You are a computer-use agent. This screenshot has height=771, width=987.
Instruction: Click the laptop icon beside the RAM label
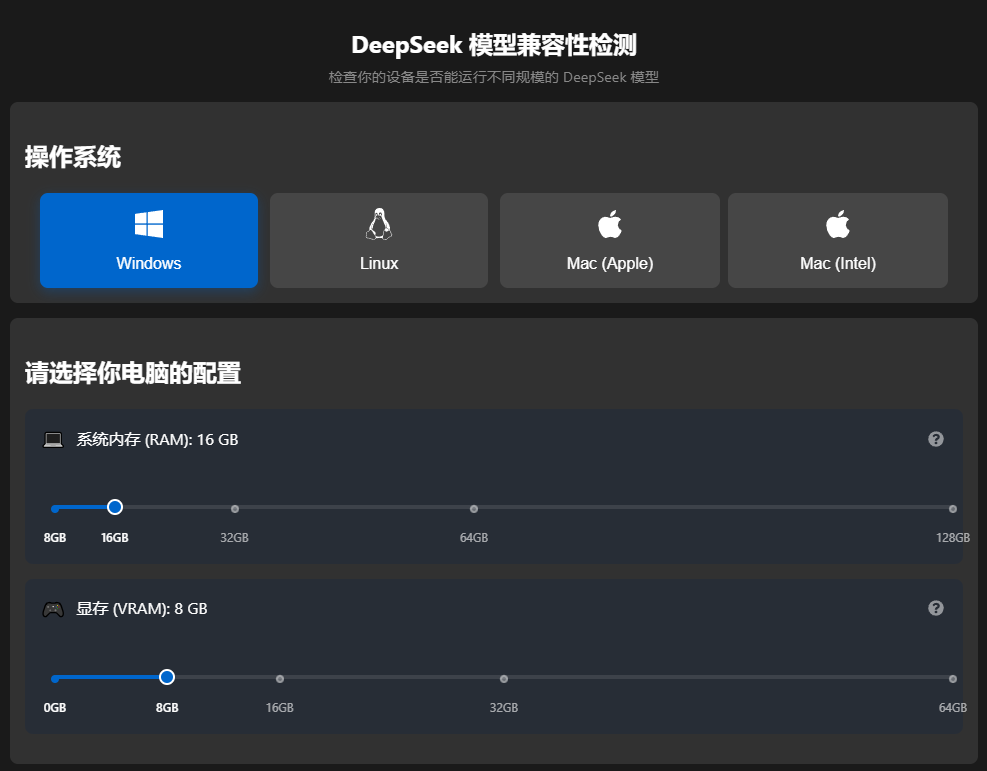[x=53, y=440]
